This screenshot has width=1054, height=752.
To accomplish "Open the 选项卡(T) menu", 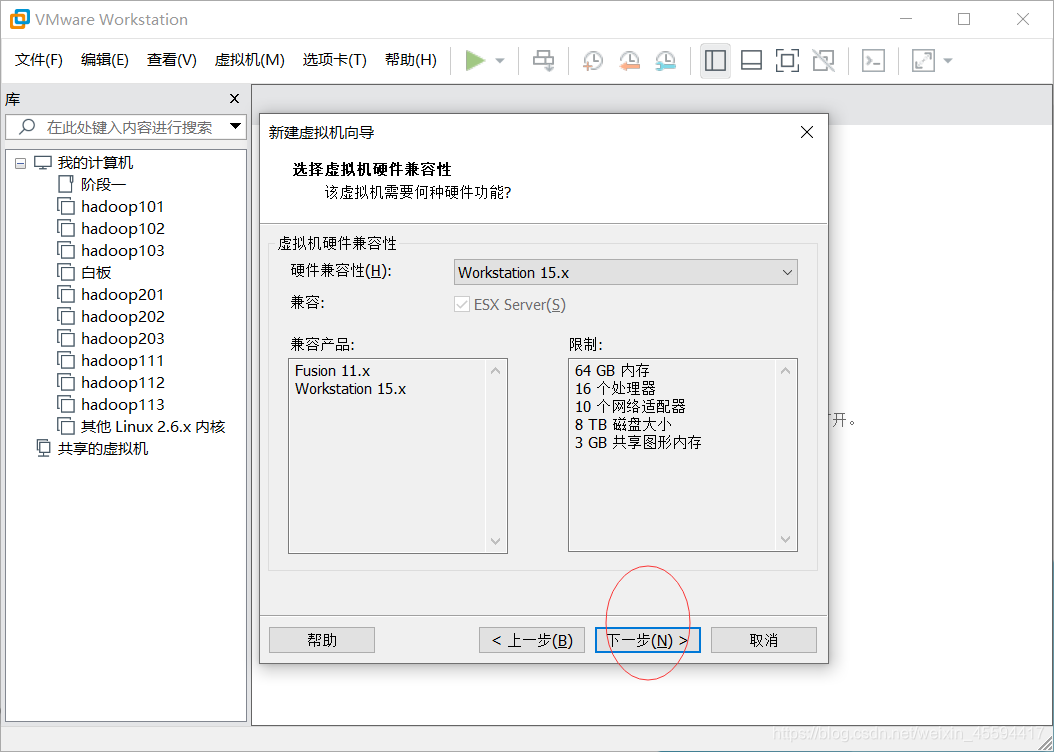I will [x=334, y=60].
